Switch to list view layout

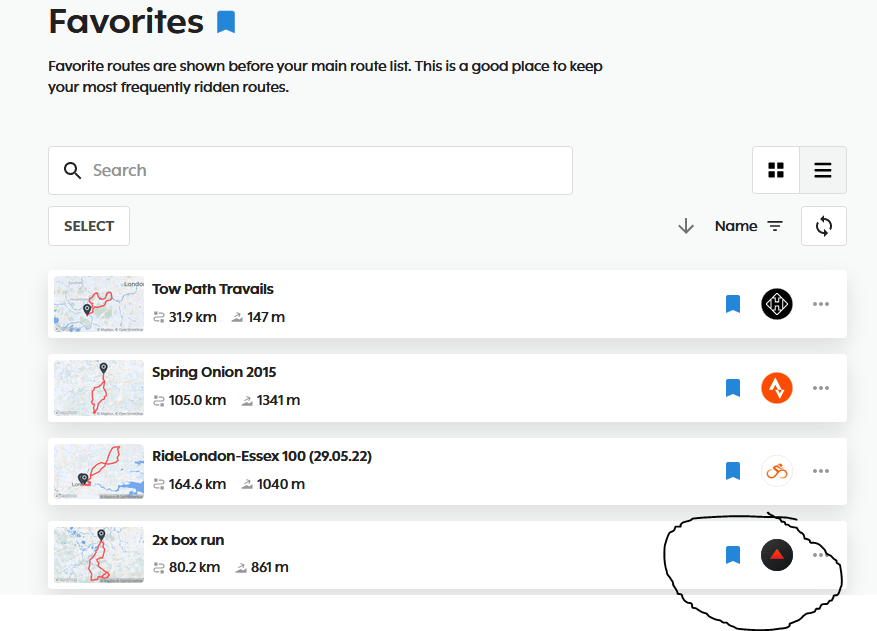823,170
